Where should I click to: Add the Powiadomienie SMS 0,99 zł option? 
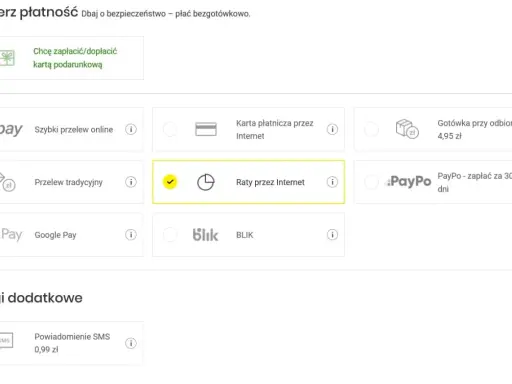point(72,343)
